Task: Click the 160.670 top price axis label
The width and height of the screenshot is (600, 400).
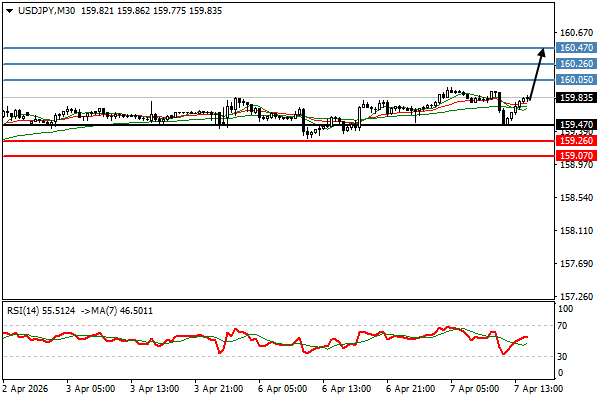Action: (x=575, y=33)
